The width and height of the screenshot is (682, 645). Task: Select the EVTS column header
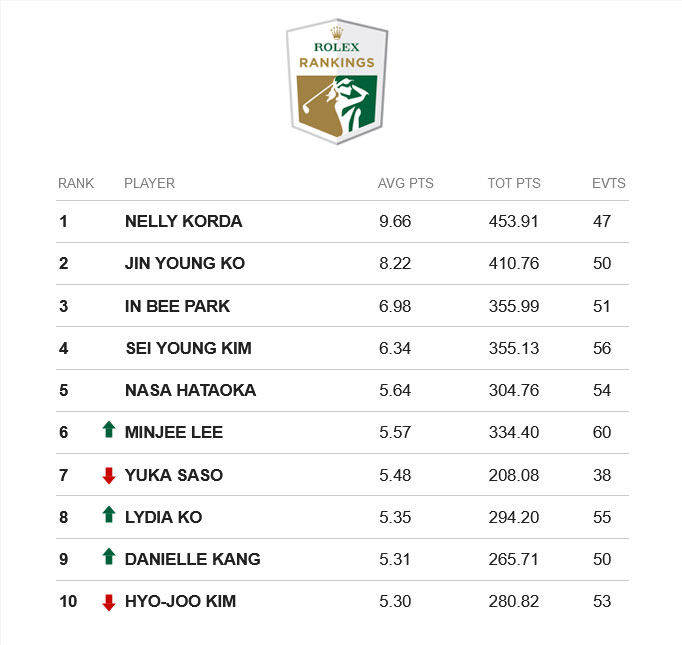click(608, 183)
